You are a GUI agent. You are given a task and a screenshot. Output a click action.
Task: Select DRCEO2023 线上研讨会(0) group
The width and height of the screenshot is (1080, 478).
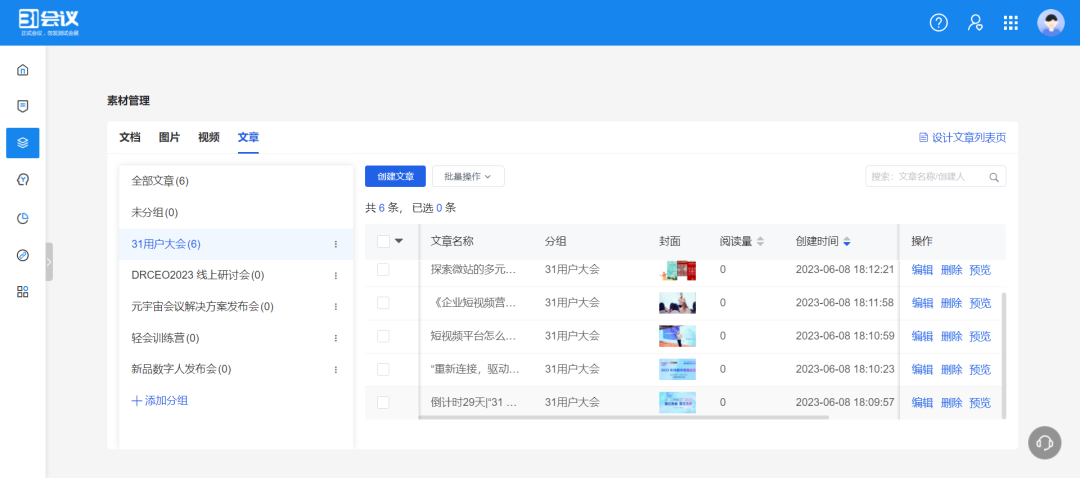(x=236, y=276)
